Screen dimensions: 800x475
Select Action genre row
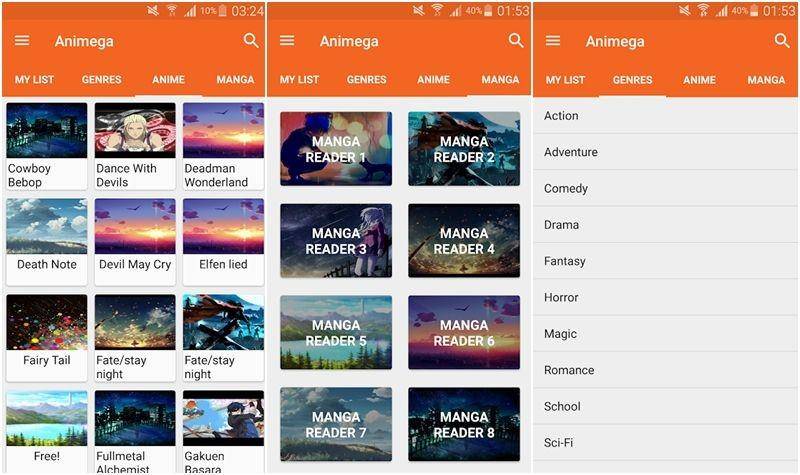tap(665, 116)
